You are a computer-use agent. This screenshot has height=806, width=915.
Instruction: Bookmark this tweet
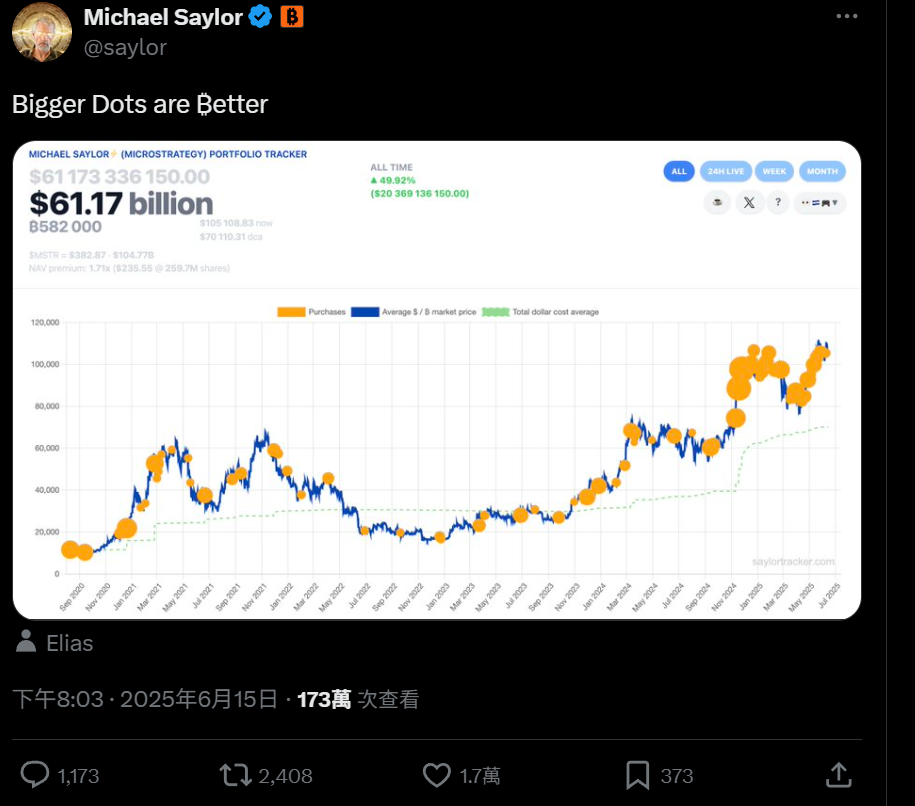[639, 775]
